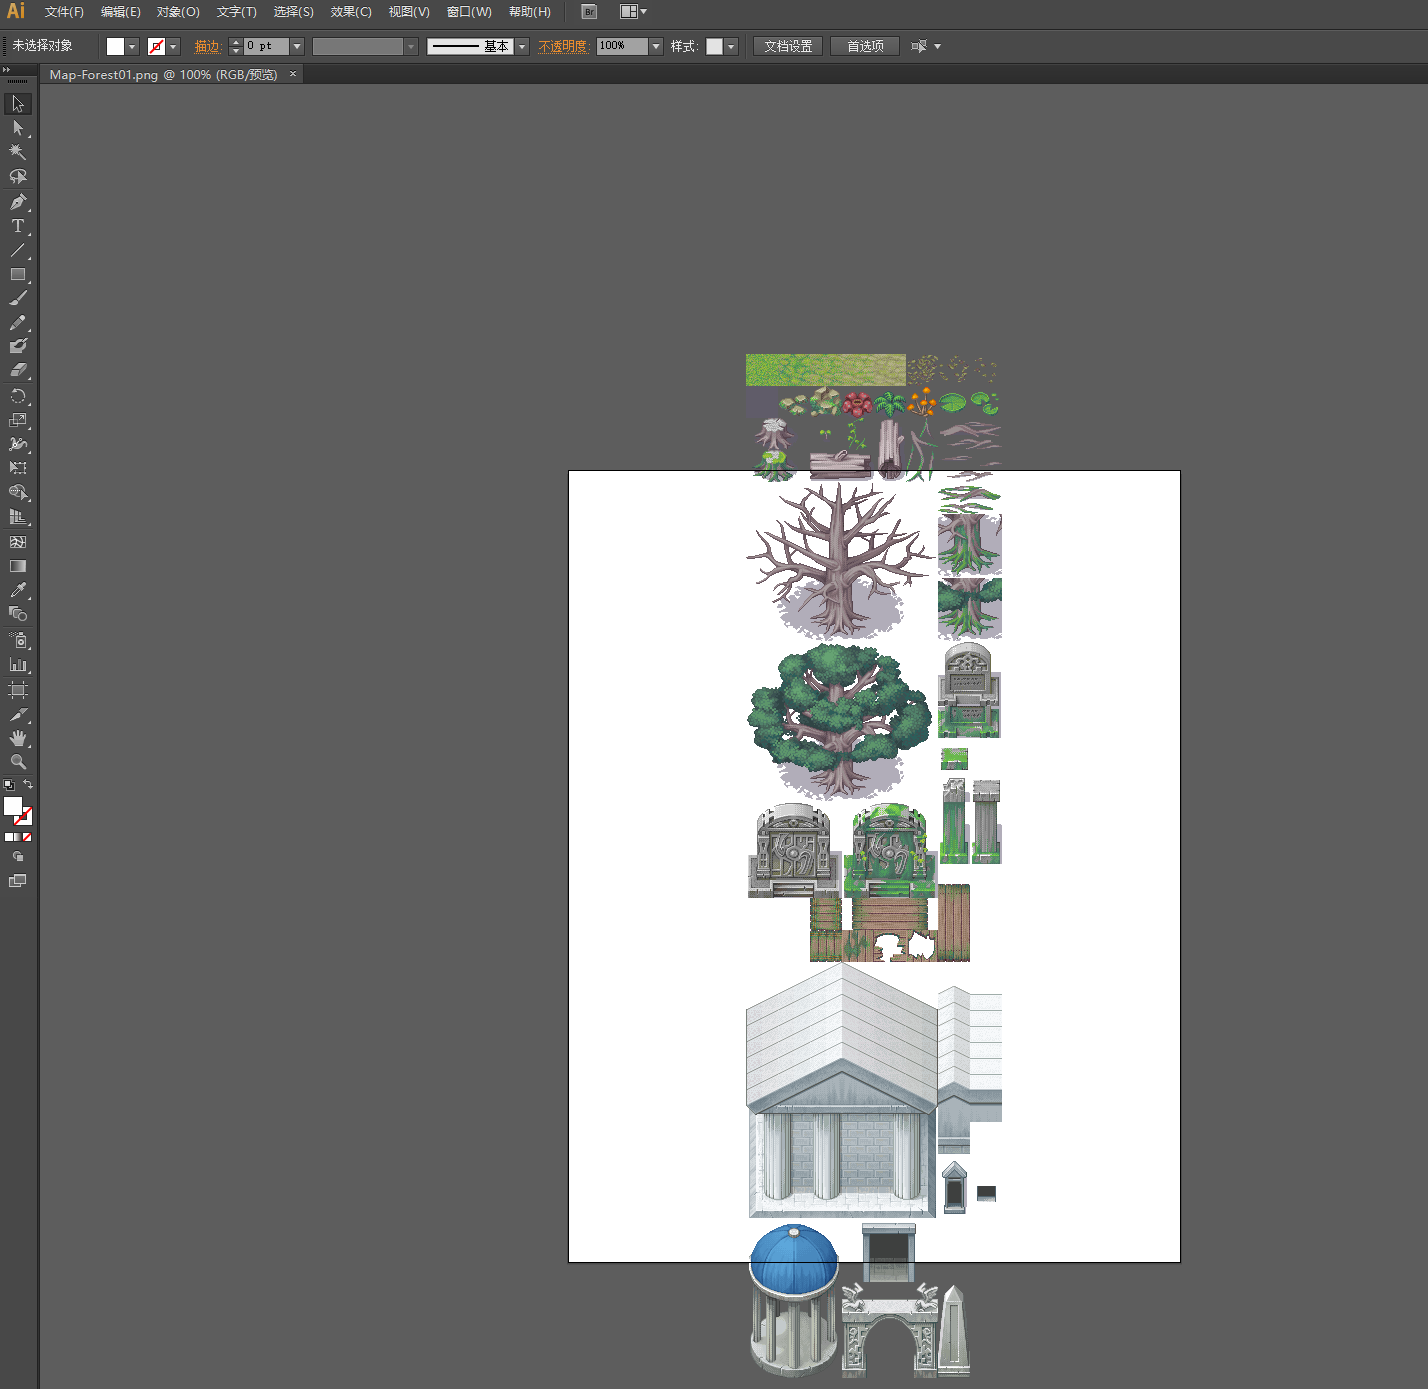Expand the stroke weight dropdown
The width and height of the screenshot is (1428, 1389).
point(297,47)
